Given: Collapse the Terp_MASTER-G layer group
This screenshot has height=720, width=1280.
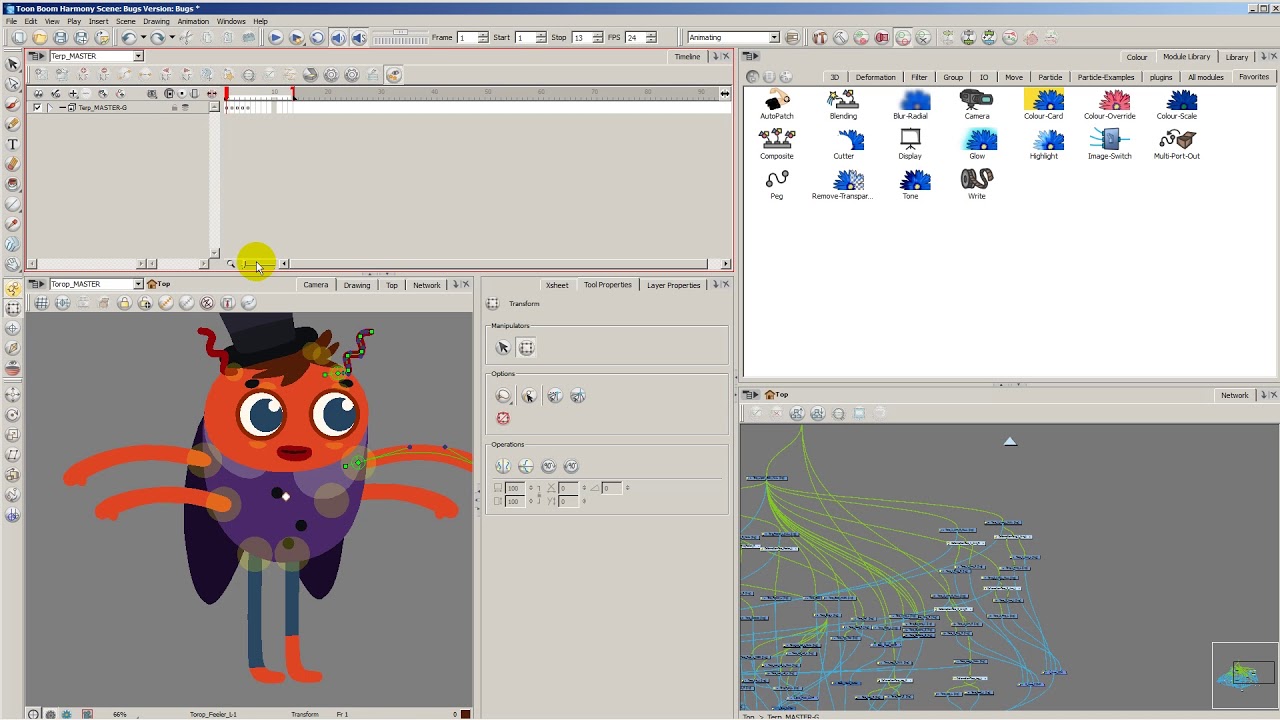Looking at the screenshot, I should click(62, 107).
